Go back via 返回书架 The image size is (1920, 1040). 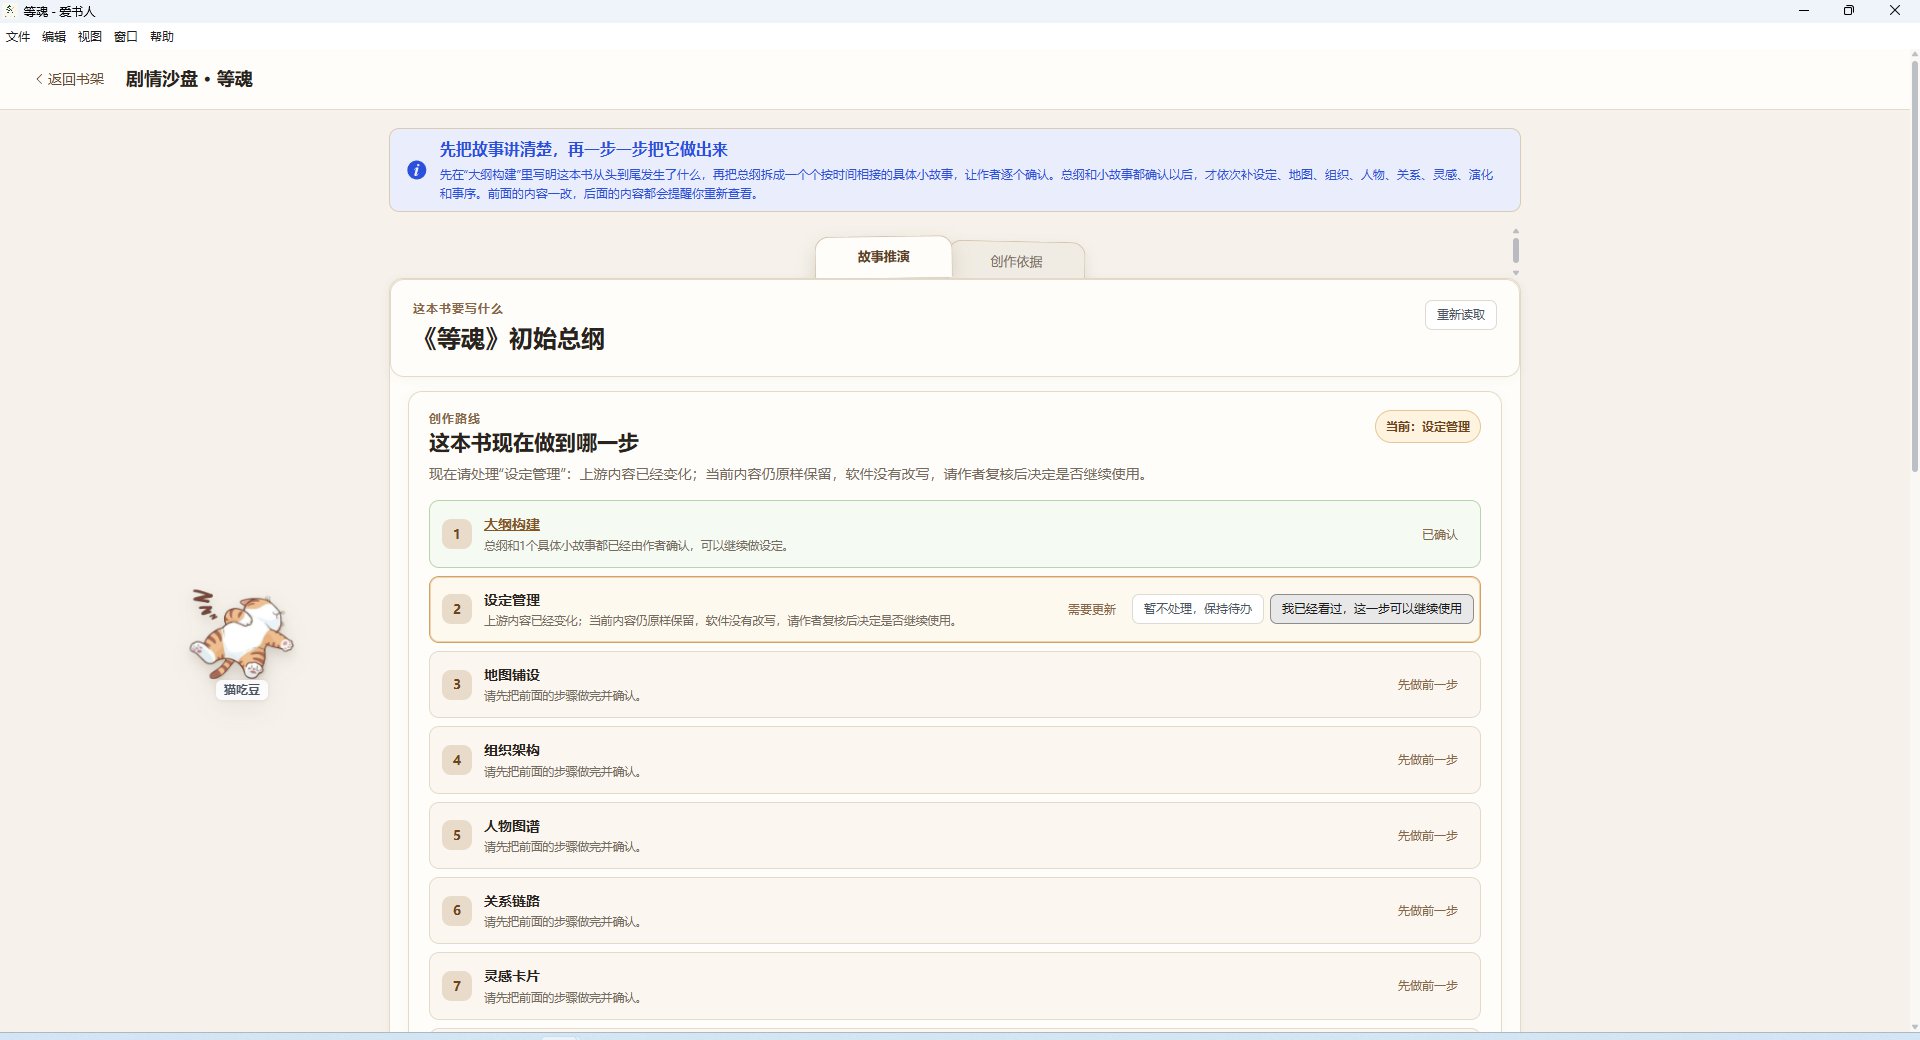tap(70, 79)
